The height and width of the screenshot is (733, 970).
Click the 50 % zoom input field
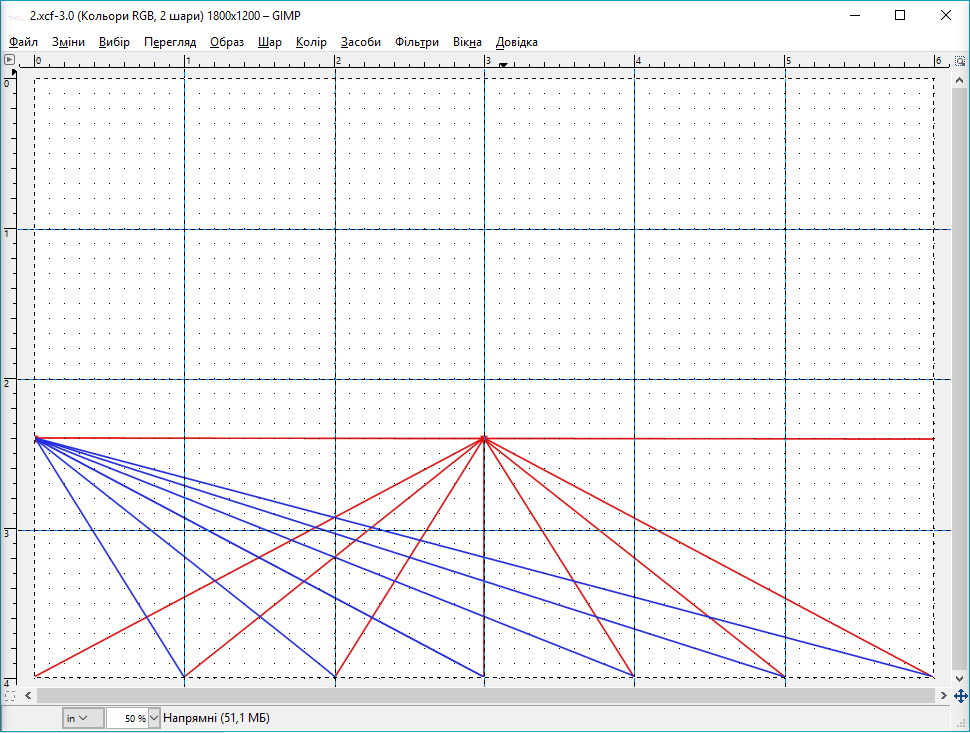point(127,718)
